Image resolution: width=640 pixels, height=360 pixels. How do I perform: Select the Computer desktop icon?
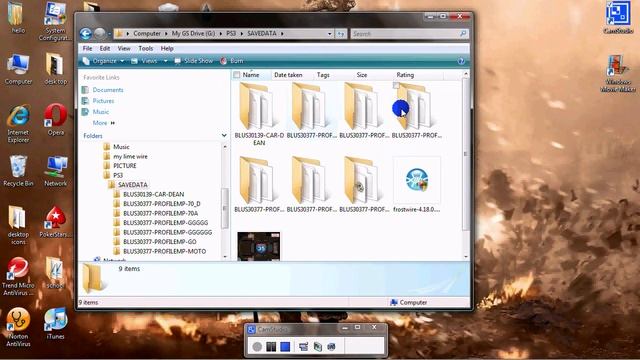pyautogui.click(x=18, y=69)
